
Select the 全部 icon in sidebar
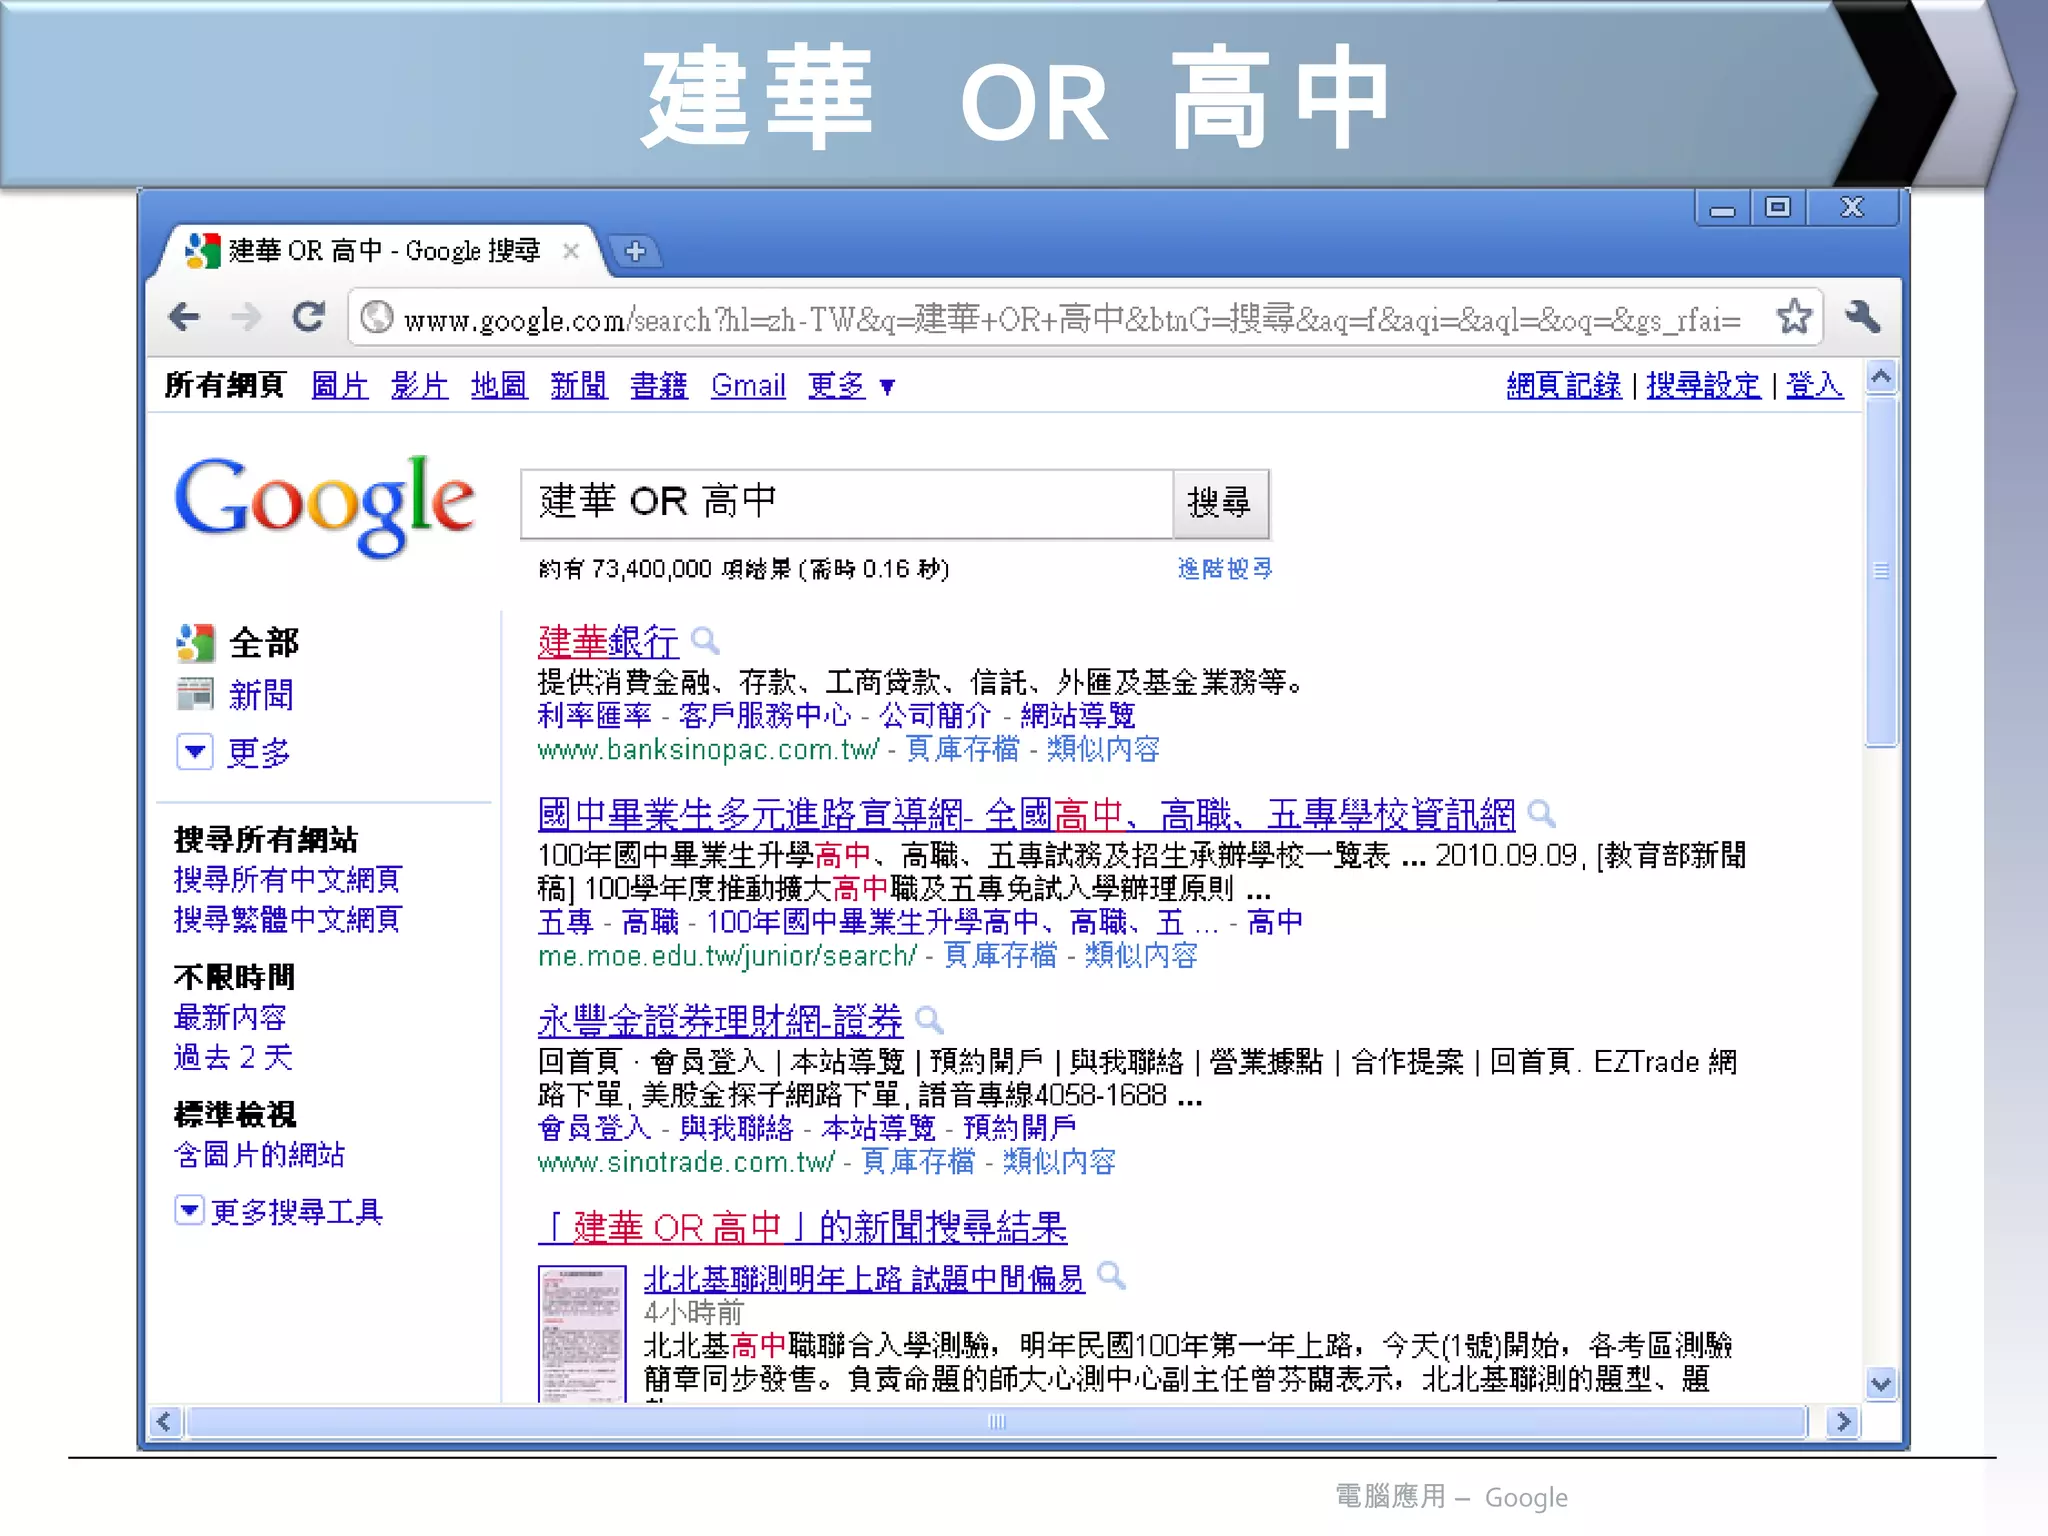[195, 643]
